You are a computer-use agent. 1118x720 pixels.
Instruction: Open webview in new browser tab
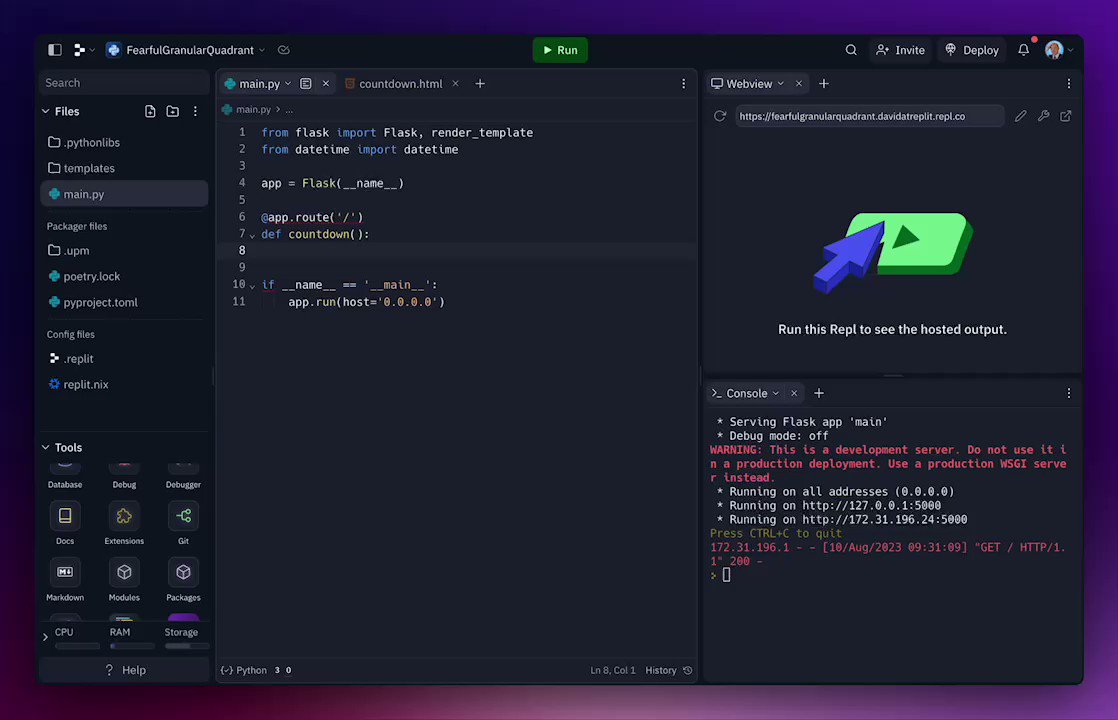click(x=1066, y=115)
